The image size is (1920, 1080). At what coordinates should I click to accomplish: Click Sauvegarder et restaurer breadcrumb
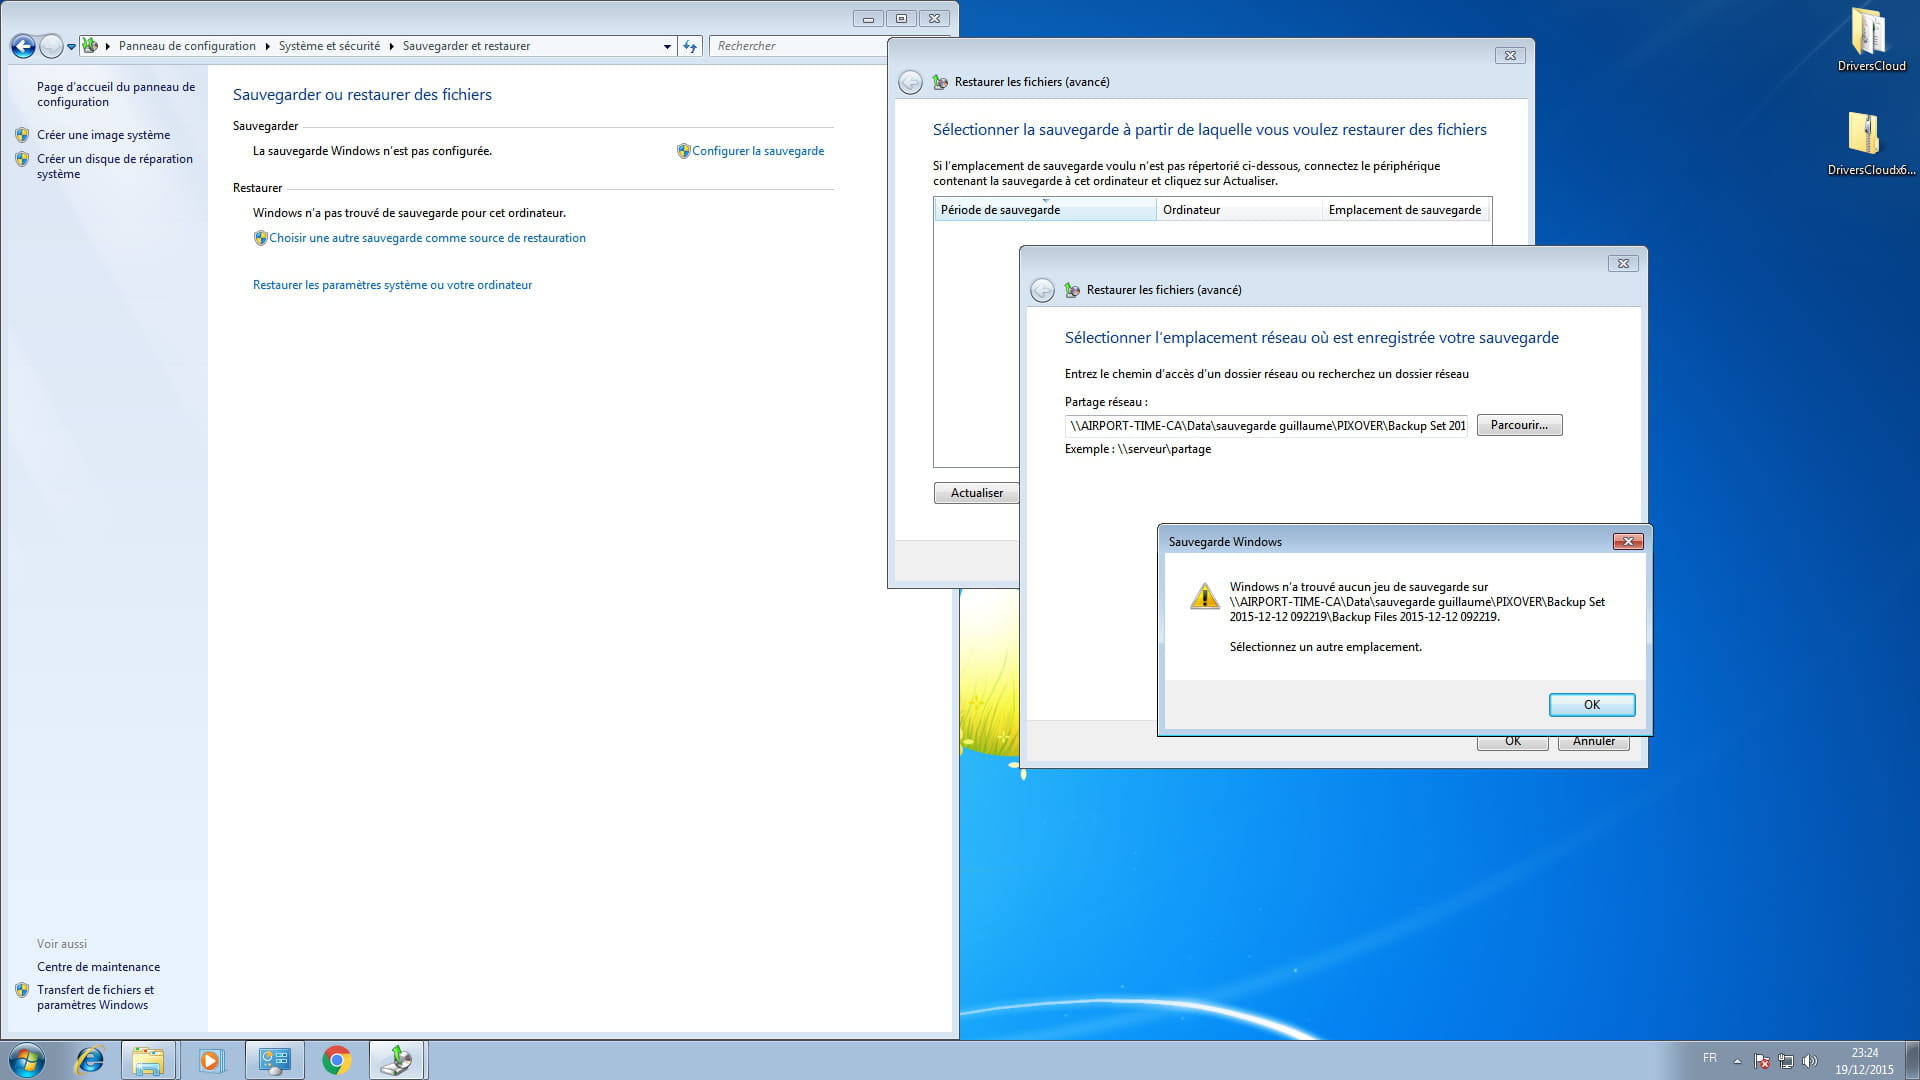coord(466,46)
